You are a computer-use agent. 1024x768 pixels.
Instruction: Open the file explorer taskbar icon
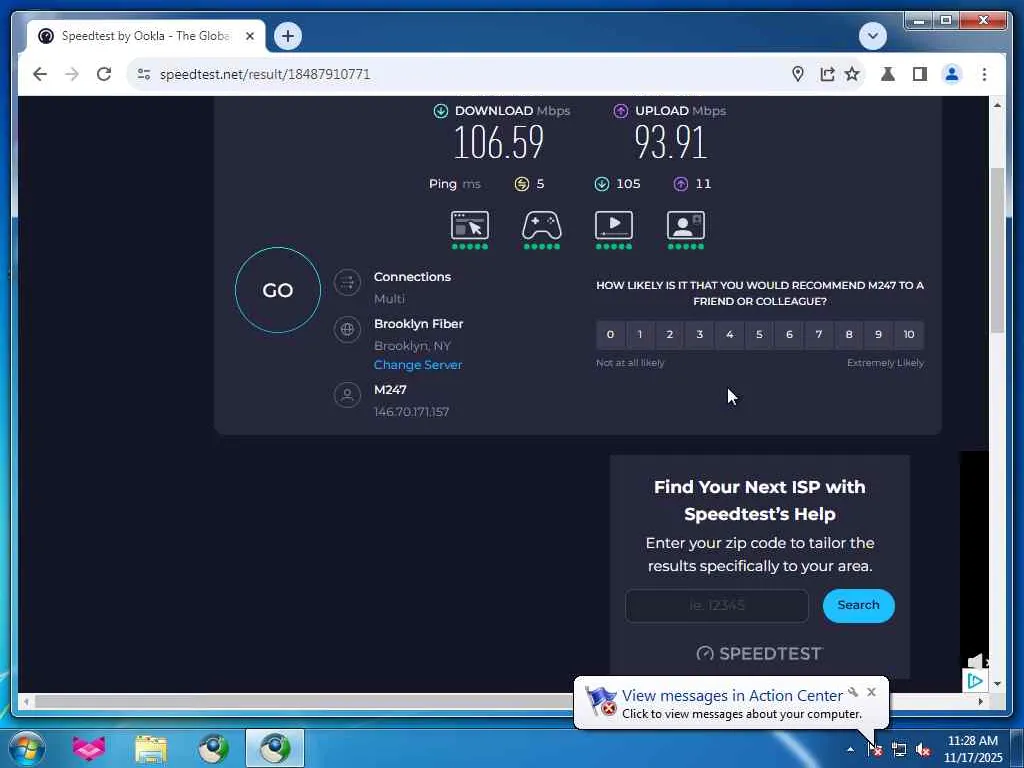click(150, 748)
